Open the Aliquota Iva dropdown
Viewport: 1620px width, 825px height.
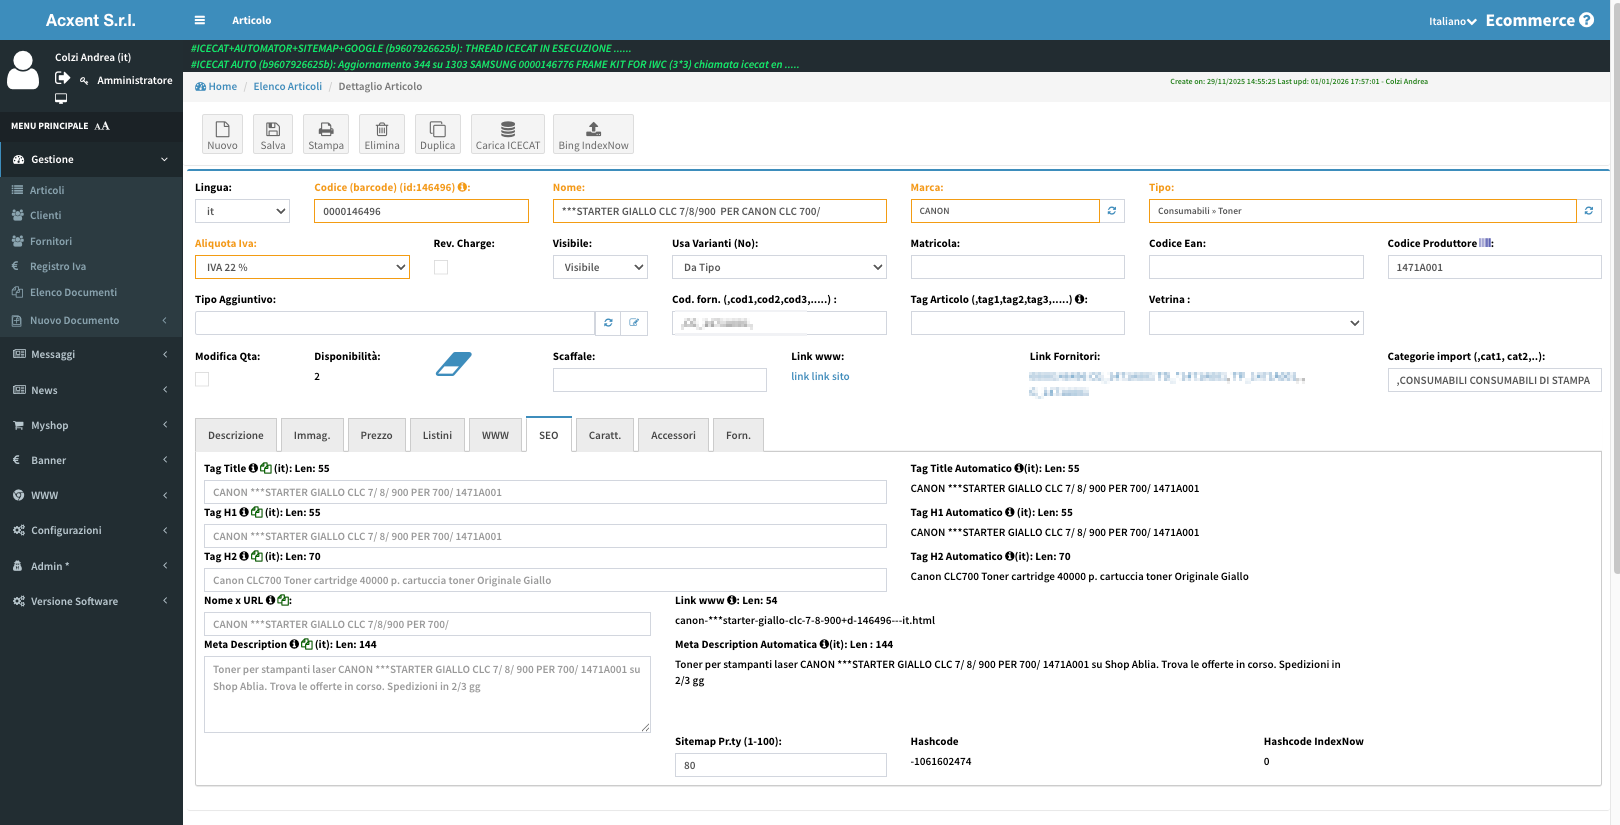(302, 267)
